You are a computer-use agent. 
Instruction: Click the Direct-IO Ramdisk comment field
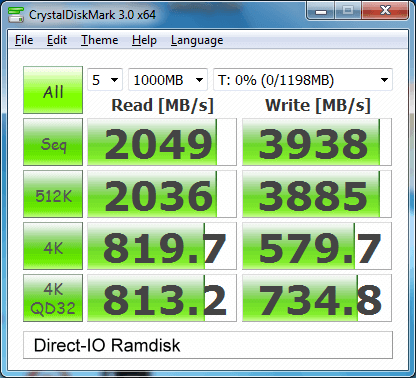(x=208, y=345)
